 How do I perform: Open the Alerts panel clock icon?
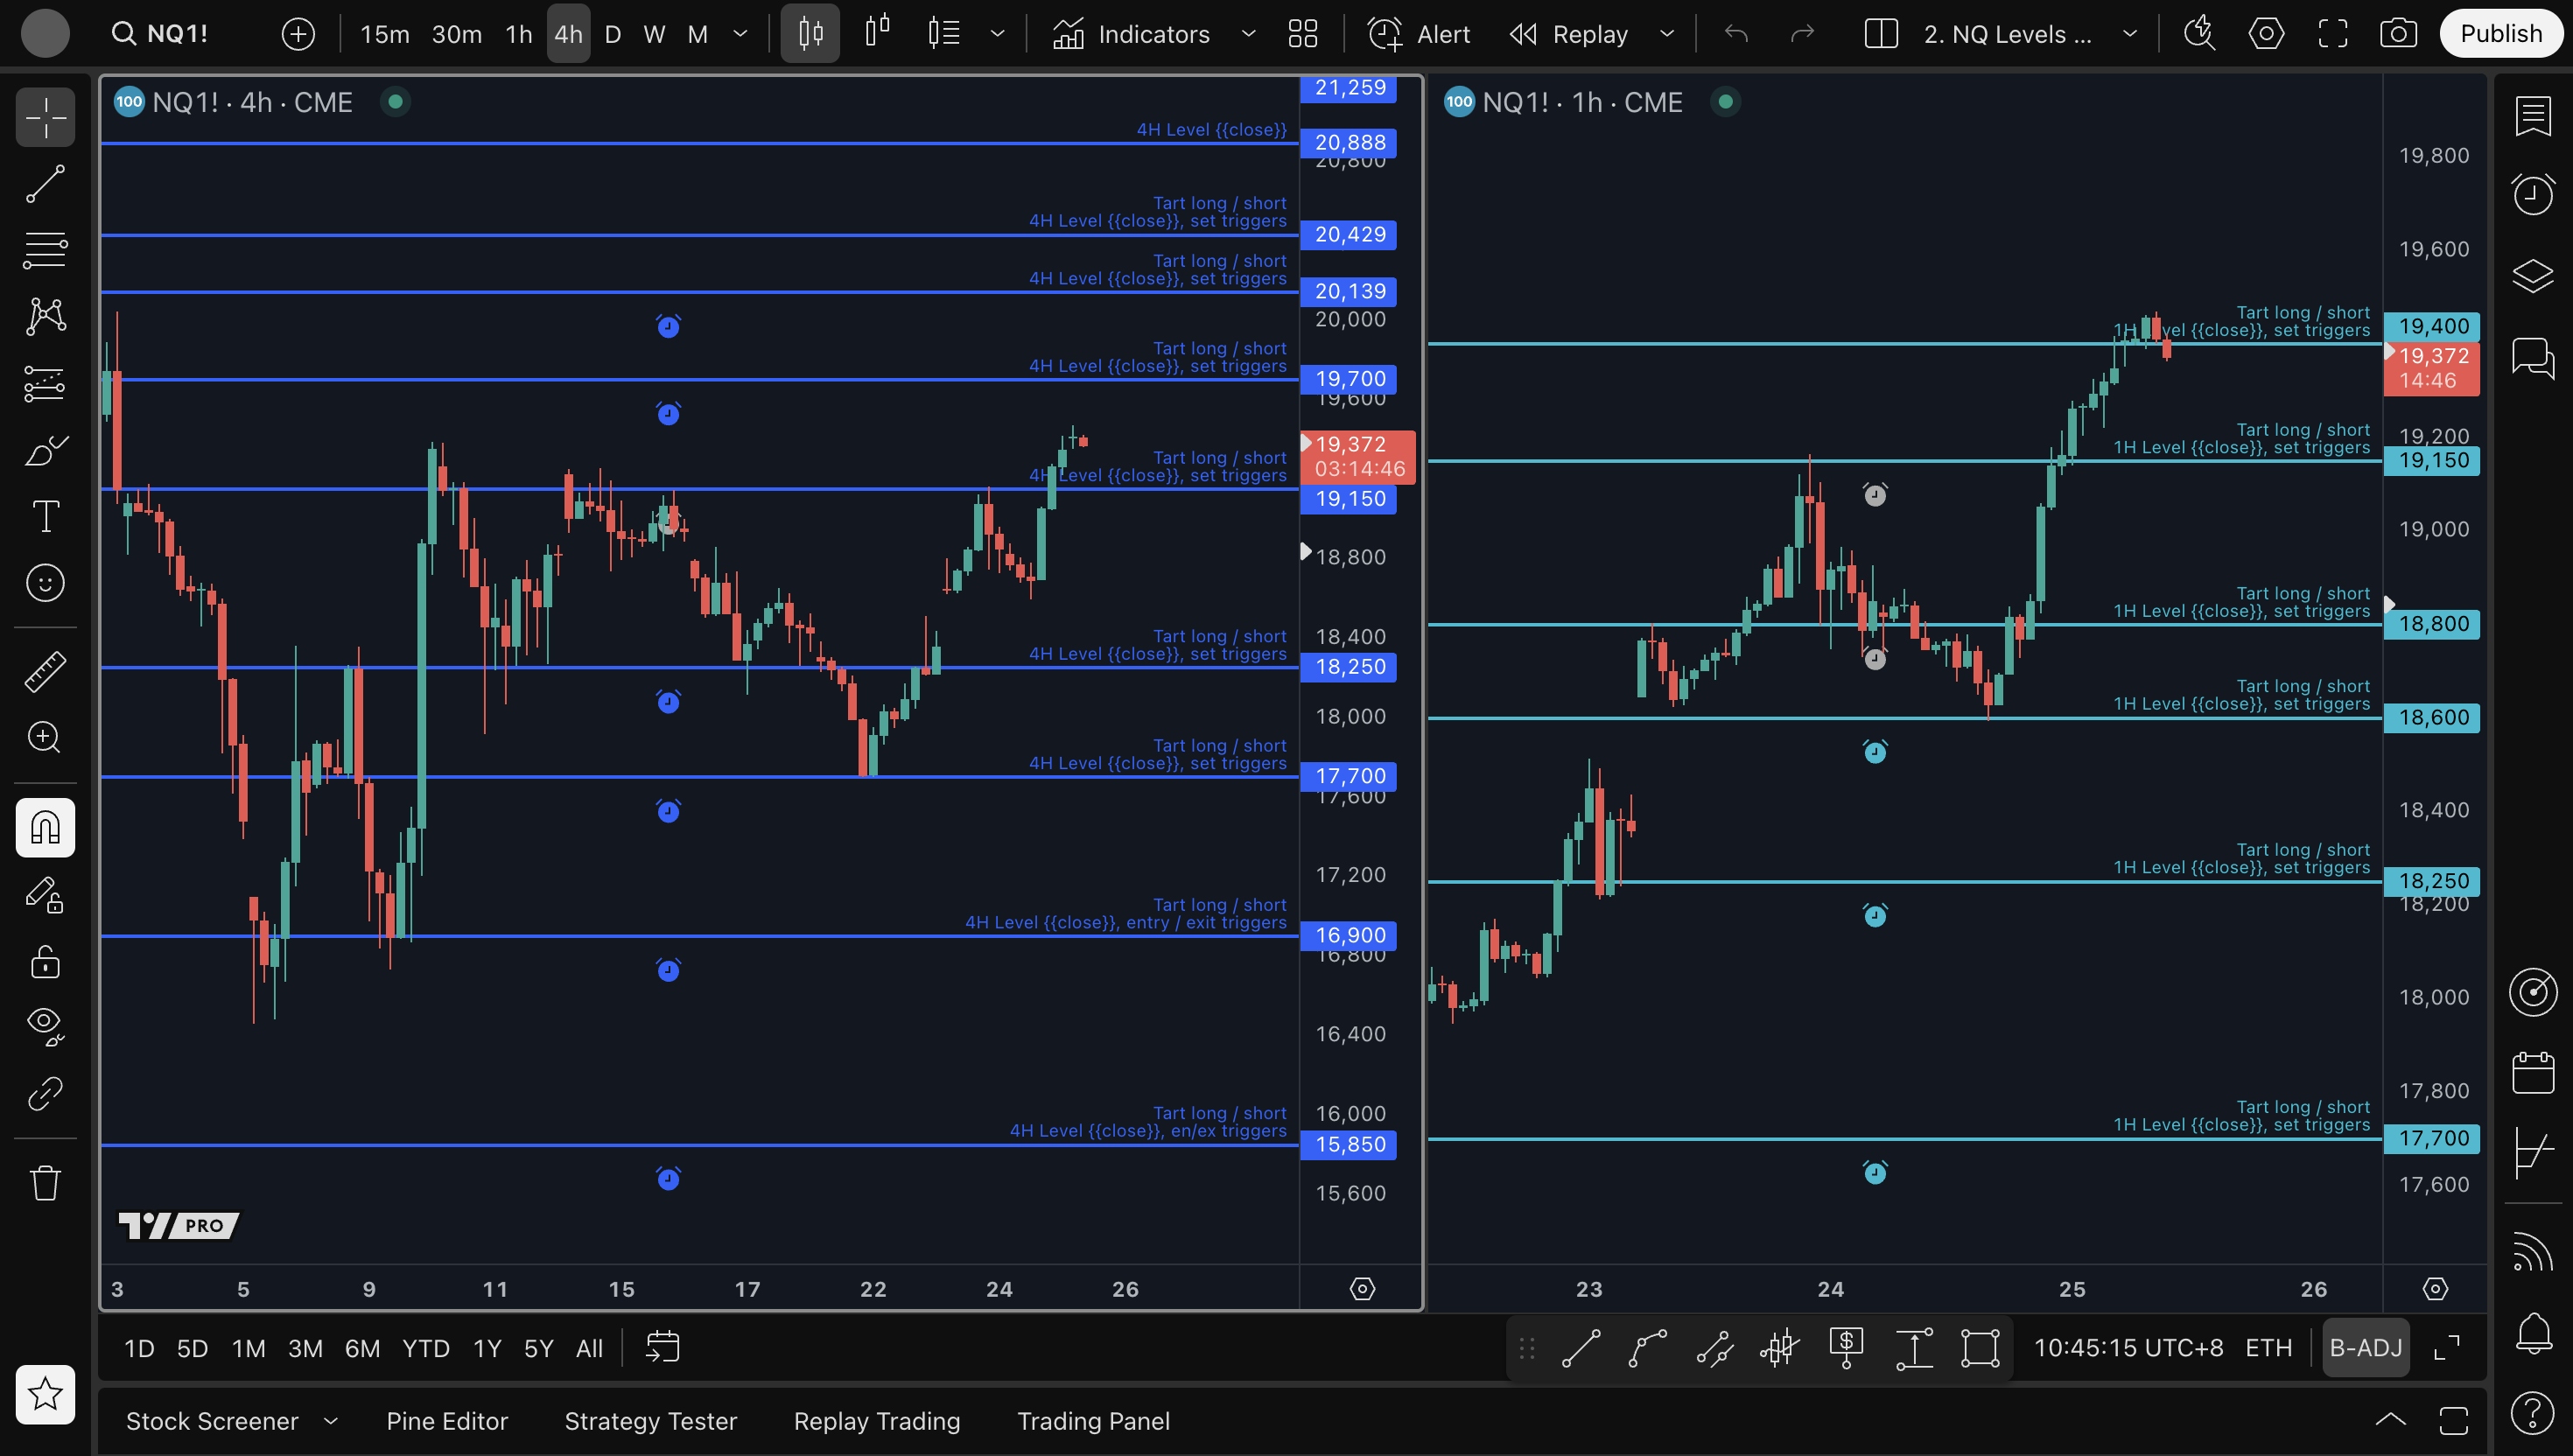point(2532,194)
